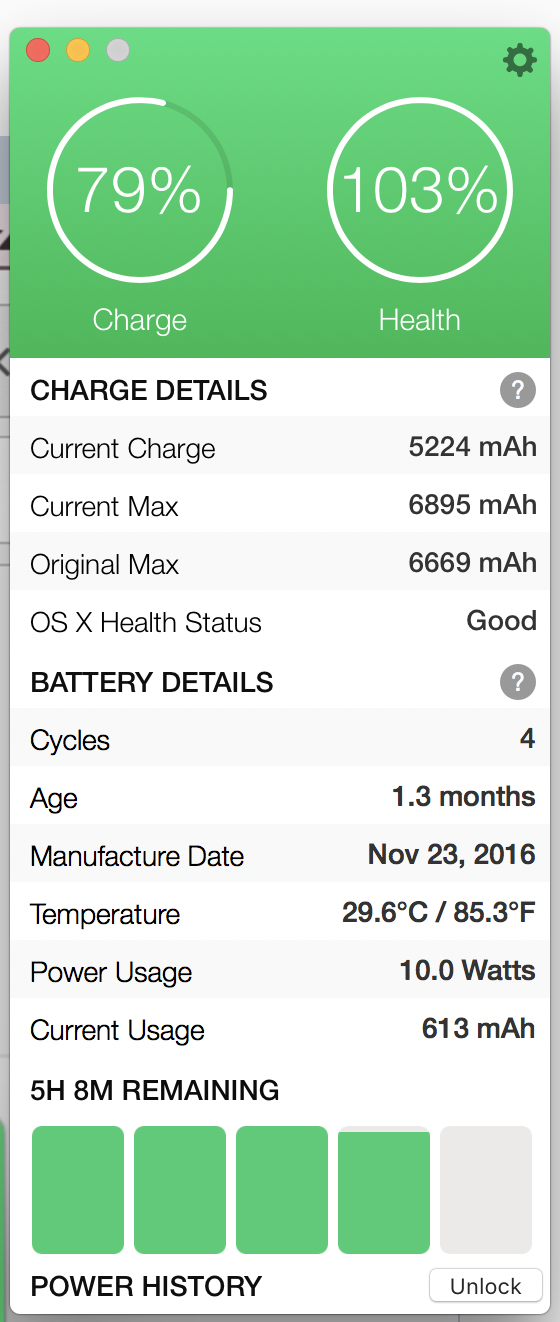Click the empty gray fifth battery bar
Screen dimensions: 560x1322
point(486,1190)
